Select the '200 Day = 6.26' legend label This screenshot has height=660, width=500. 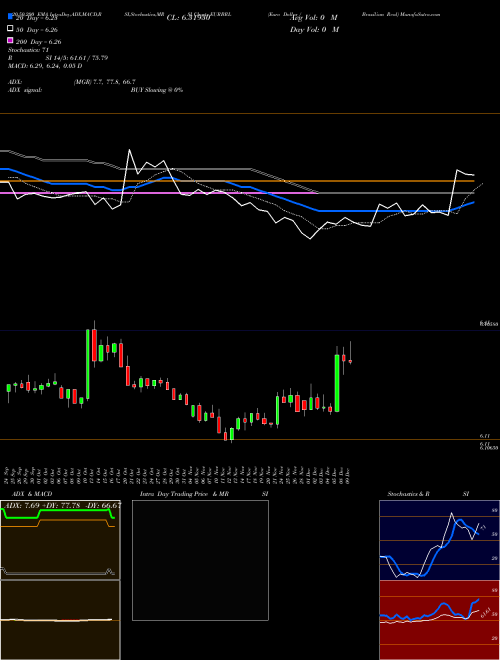(x=39, y=42)
